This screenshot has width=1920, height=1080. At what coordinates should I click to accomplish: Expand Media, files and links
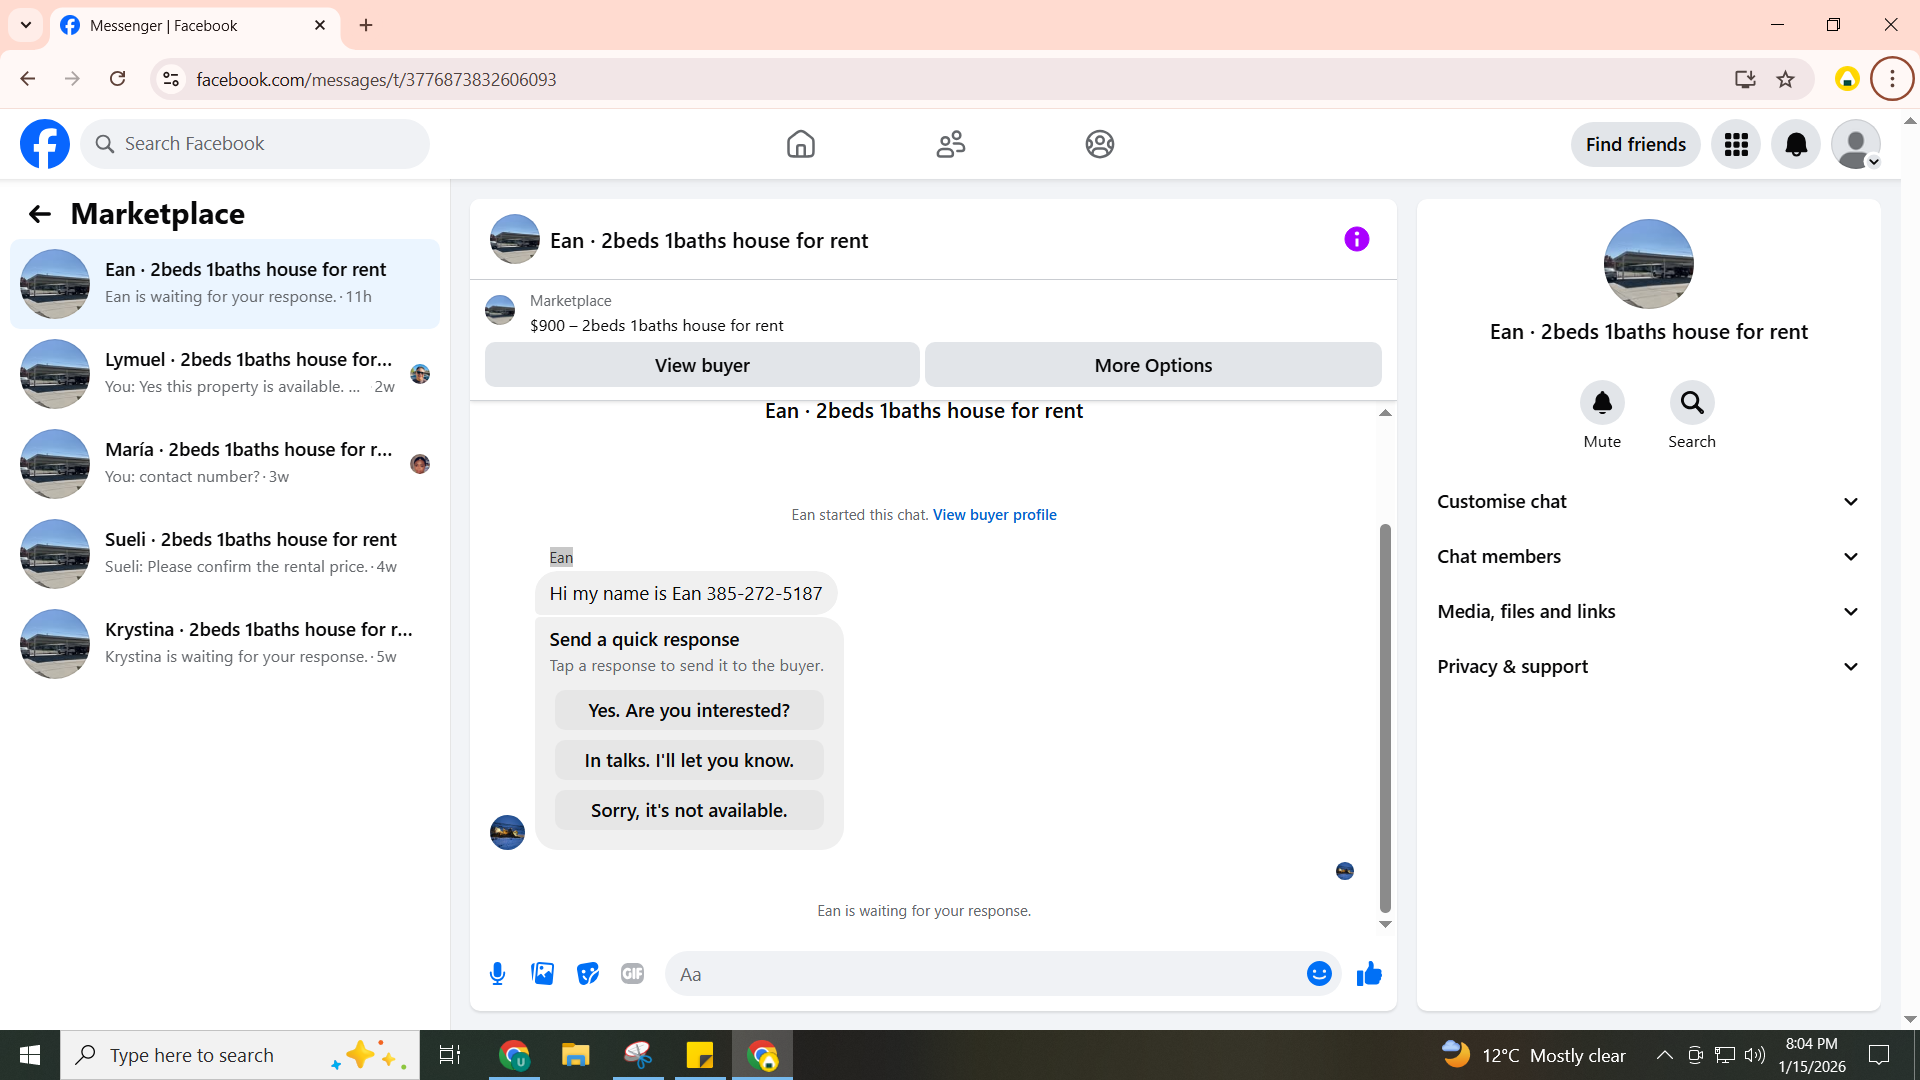pos(1648,612)
